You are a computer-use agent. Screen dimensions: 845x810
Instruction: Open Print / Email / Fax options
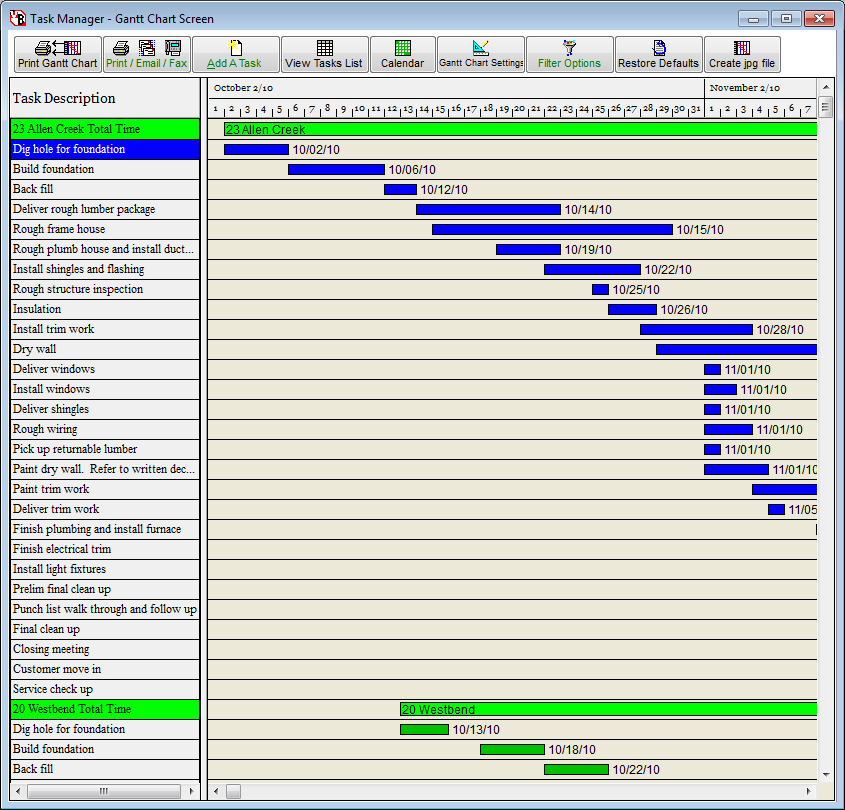(x=146, y=55)
